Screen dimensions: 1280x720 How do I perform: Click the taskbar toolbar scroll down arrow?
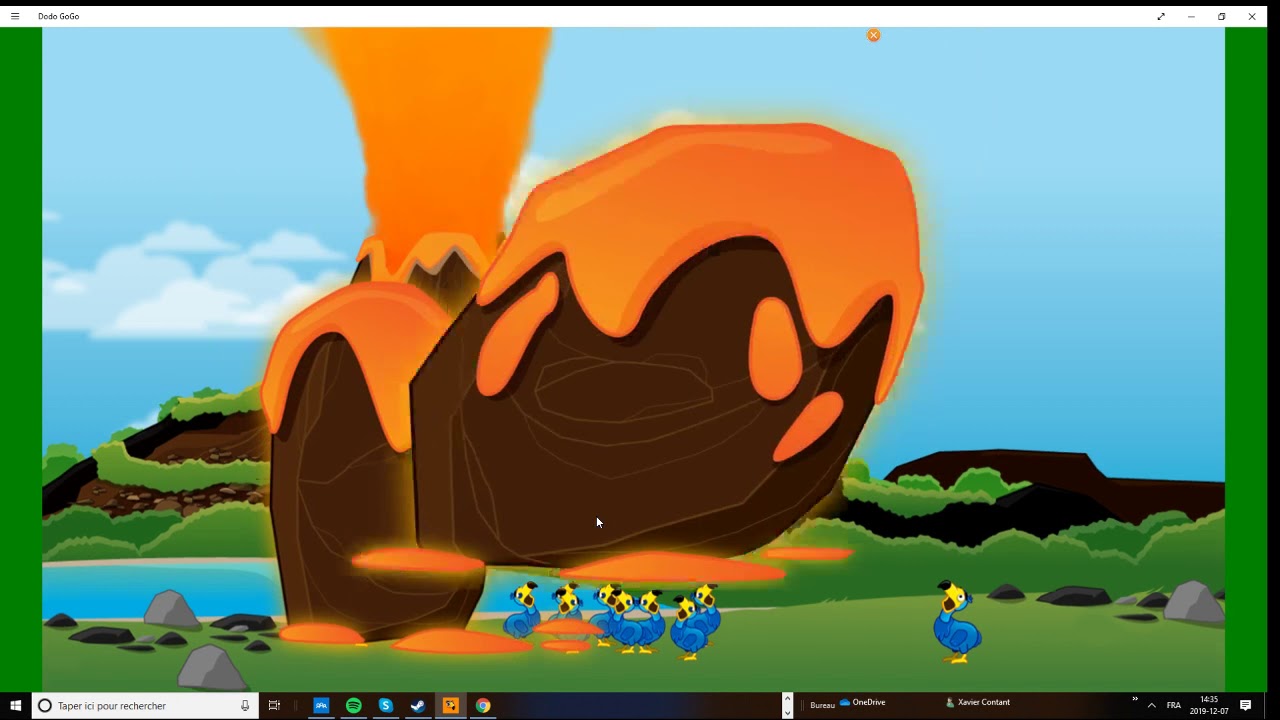[787, 712]
